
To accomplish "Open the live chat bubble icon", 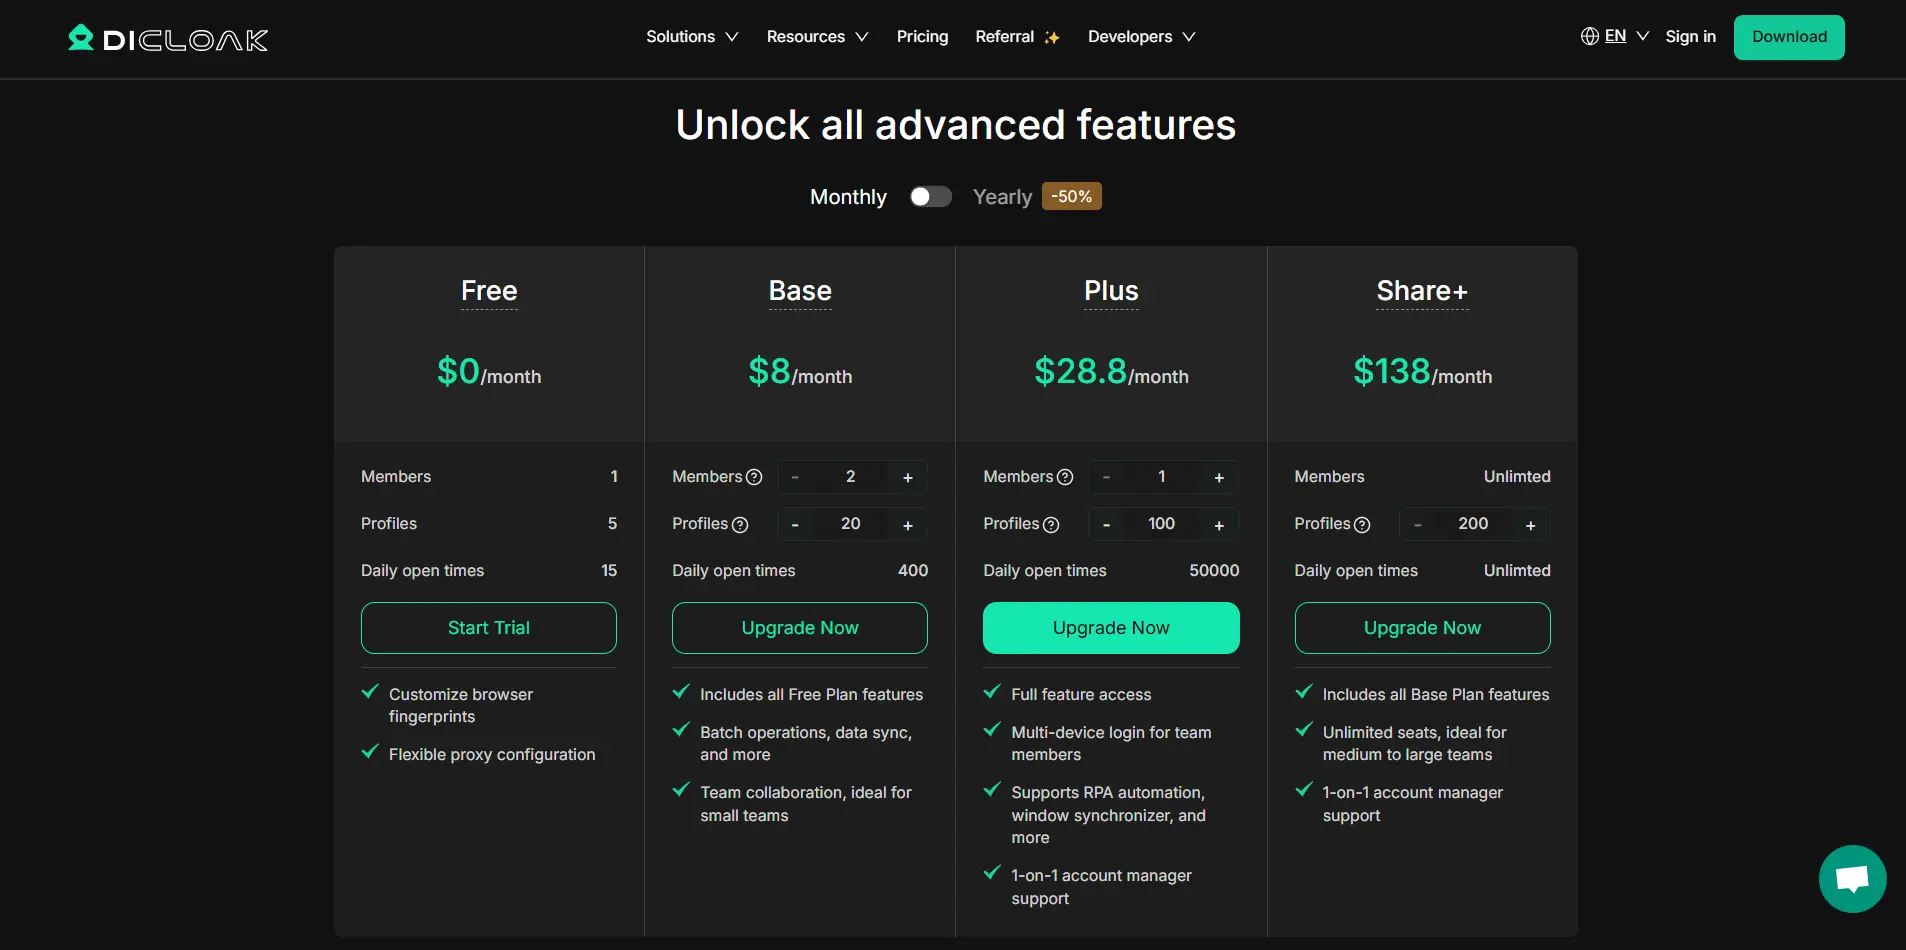I will 1852,879.
